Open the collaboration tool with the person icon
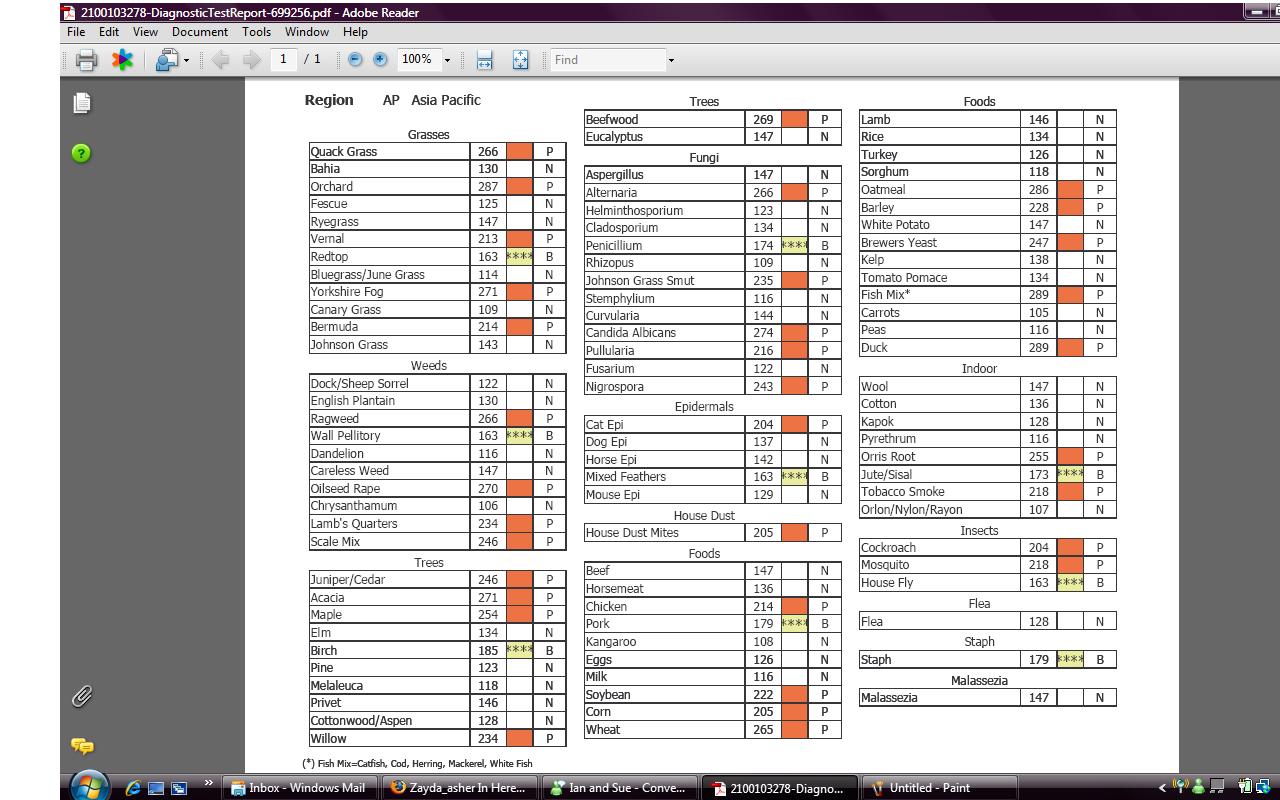 point(166,60)
